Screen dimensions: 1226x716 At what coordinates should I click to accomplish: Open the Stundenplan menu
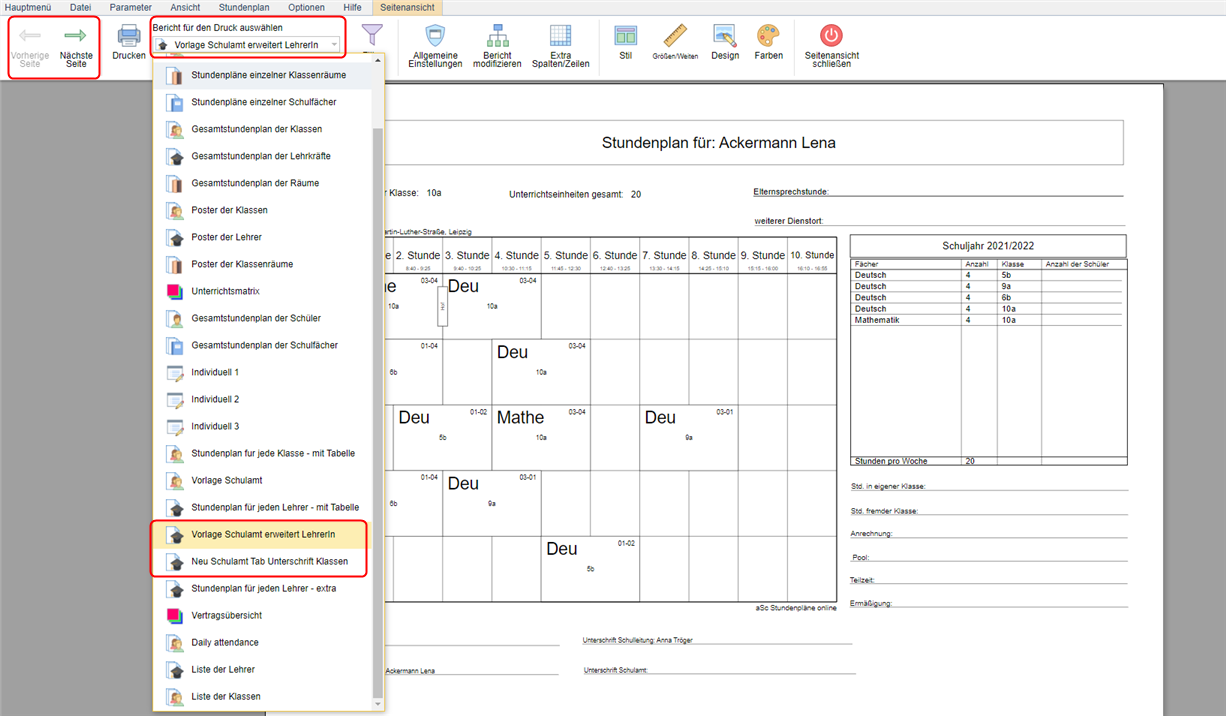(244, 7)
